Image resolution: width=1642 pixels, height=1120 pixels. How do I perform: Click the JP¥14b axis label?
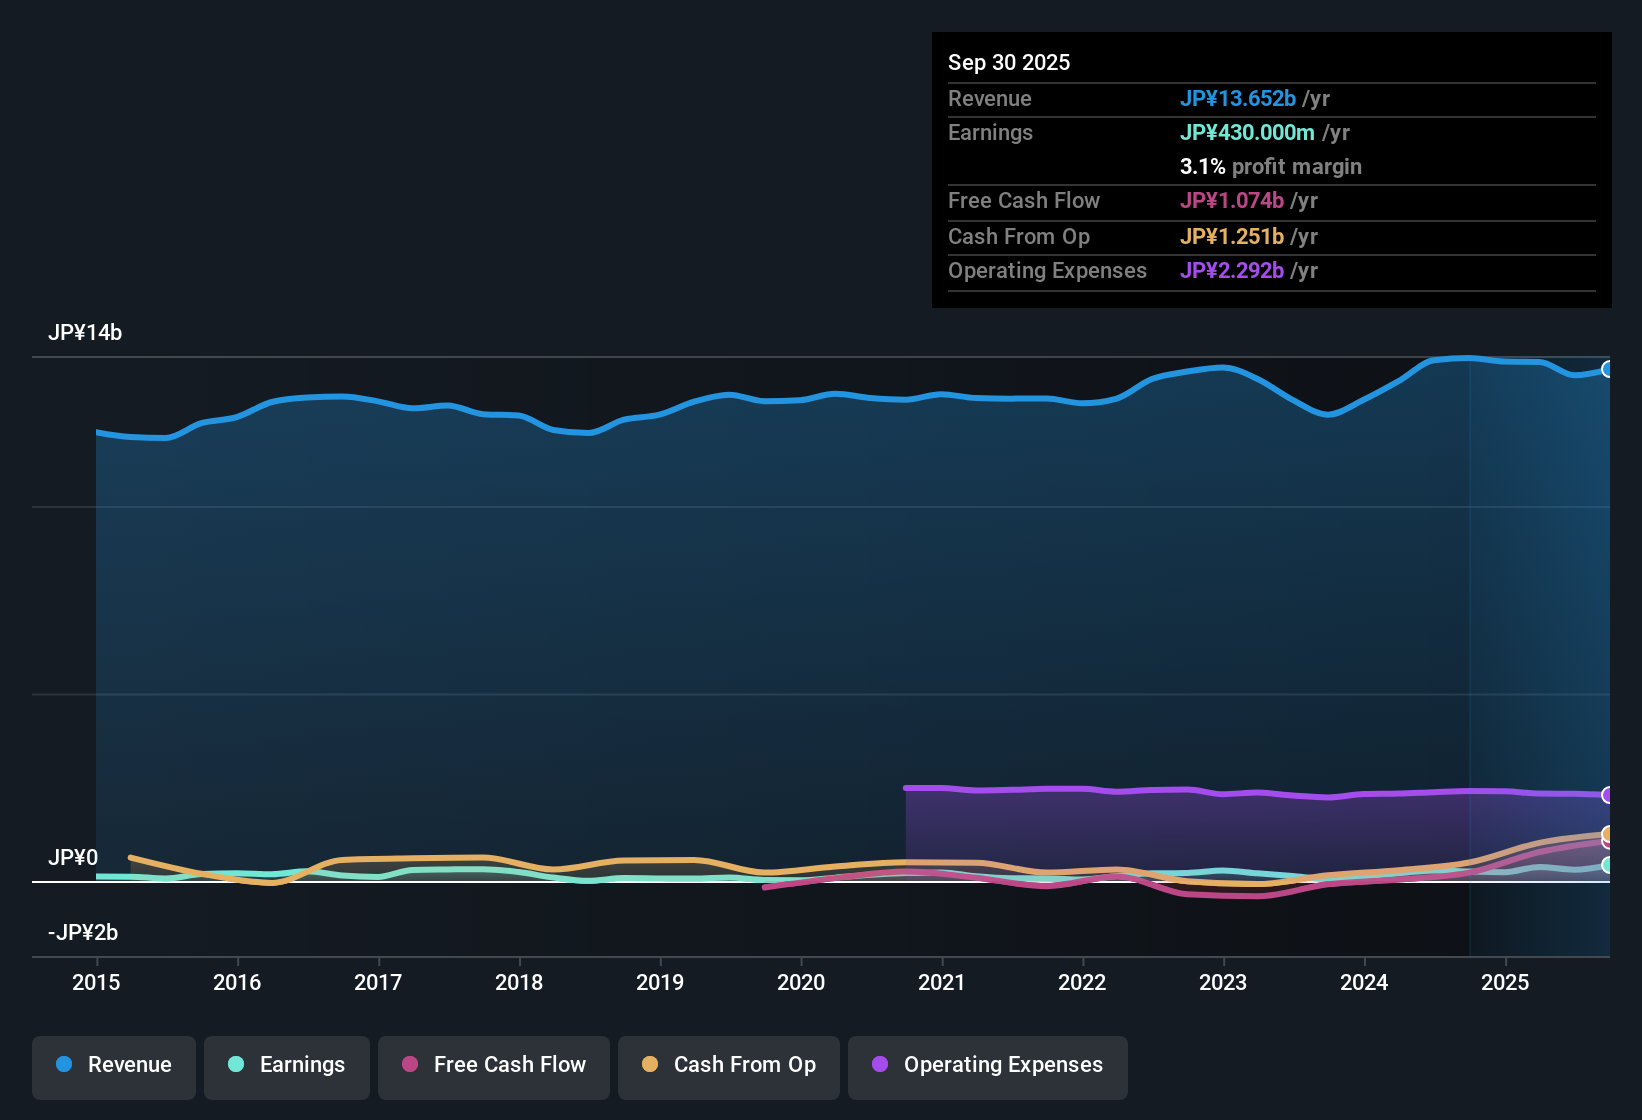(x=86, y=333)
